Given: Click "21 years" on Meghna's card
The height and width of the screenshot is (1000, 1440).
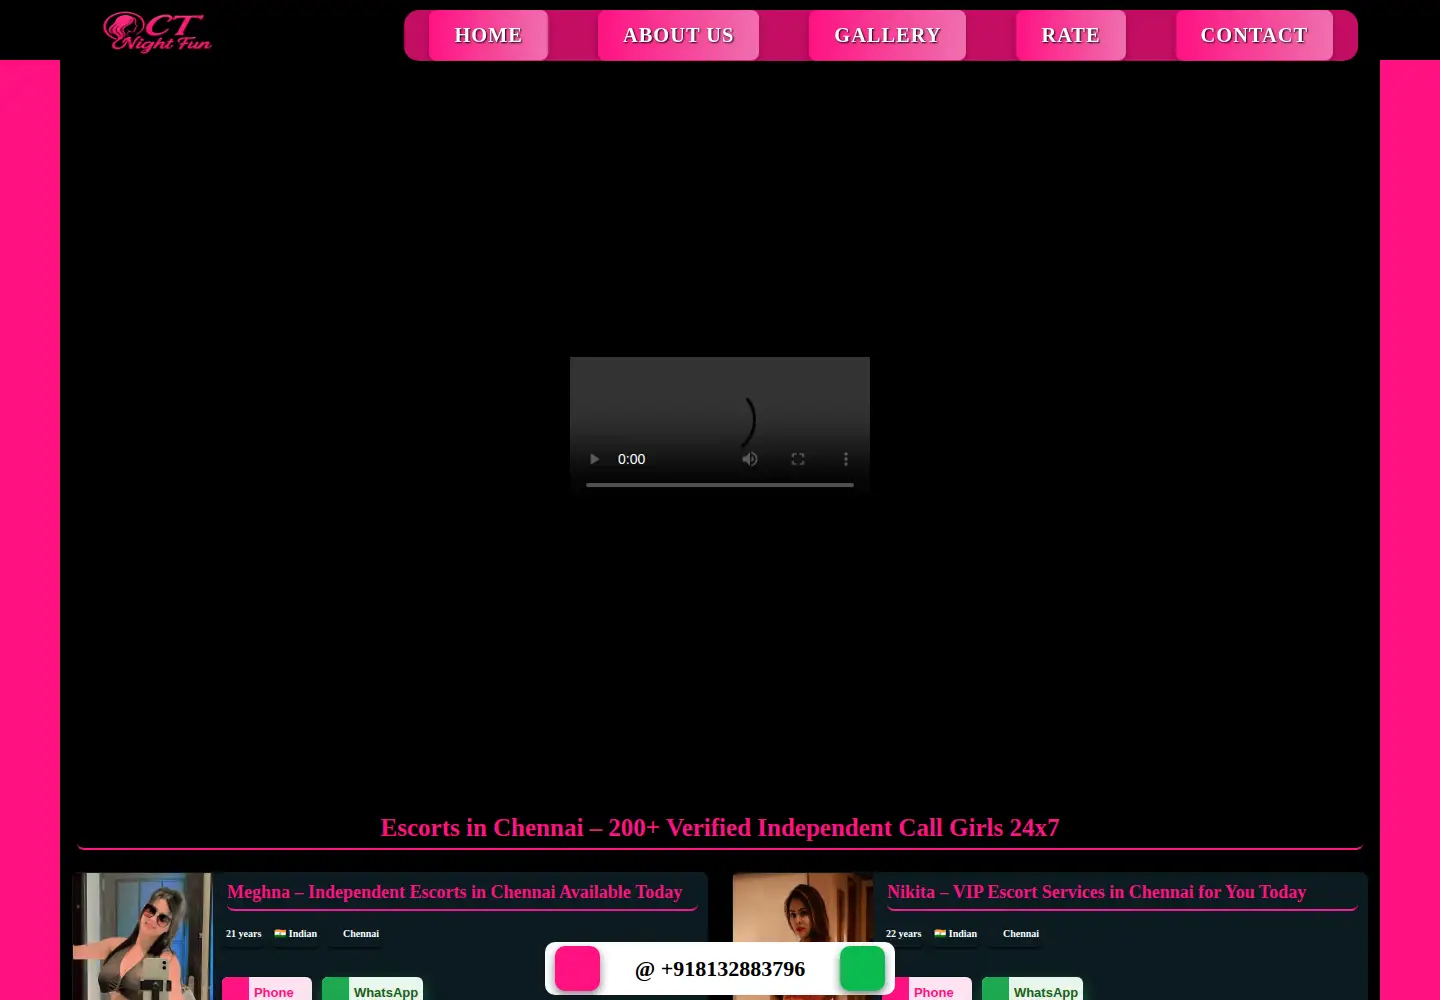Looking at the screenshot, I should click(x=243, y=934).
